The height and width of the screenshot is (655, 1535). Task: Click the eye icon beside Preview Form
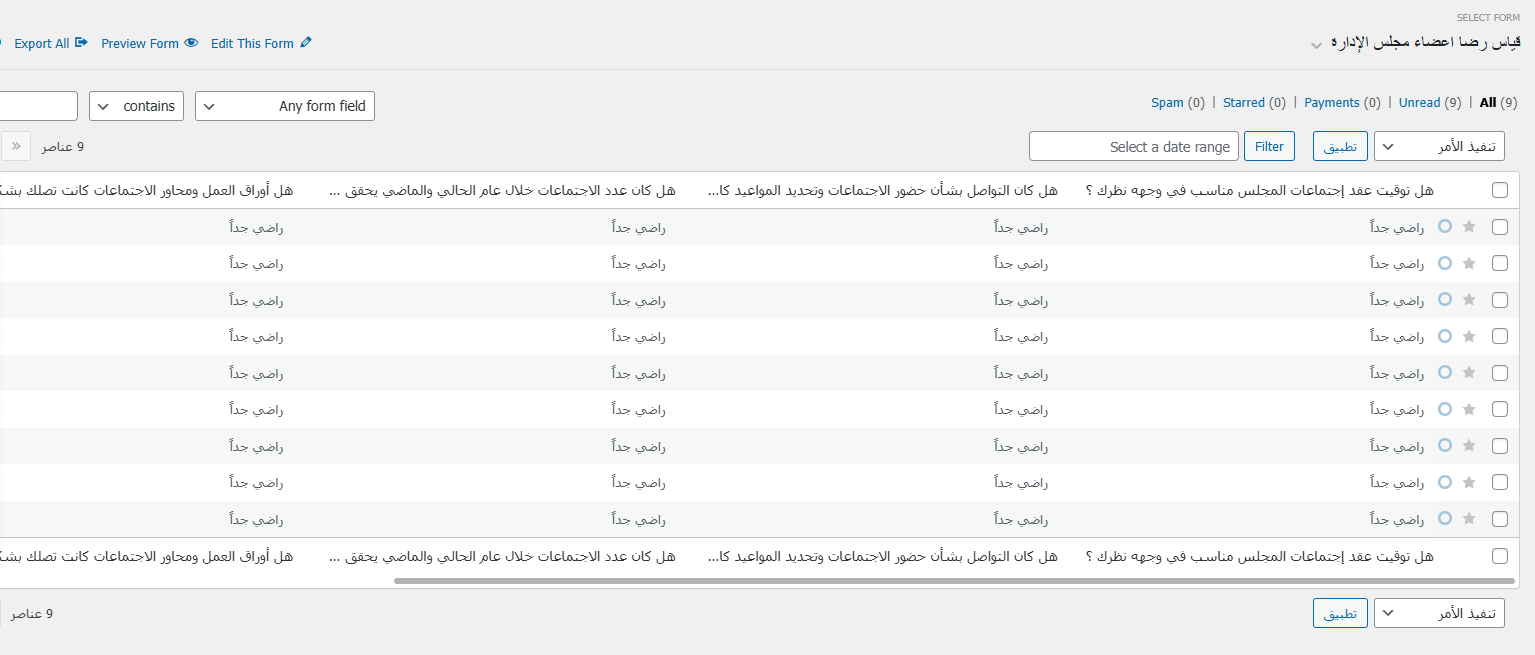point(191,43)
